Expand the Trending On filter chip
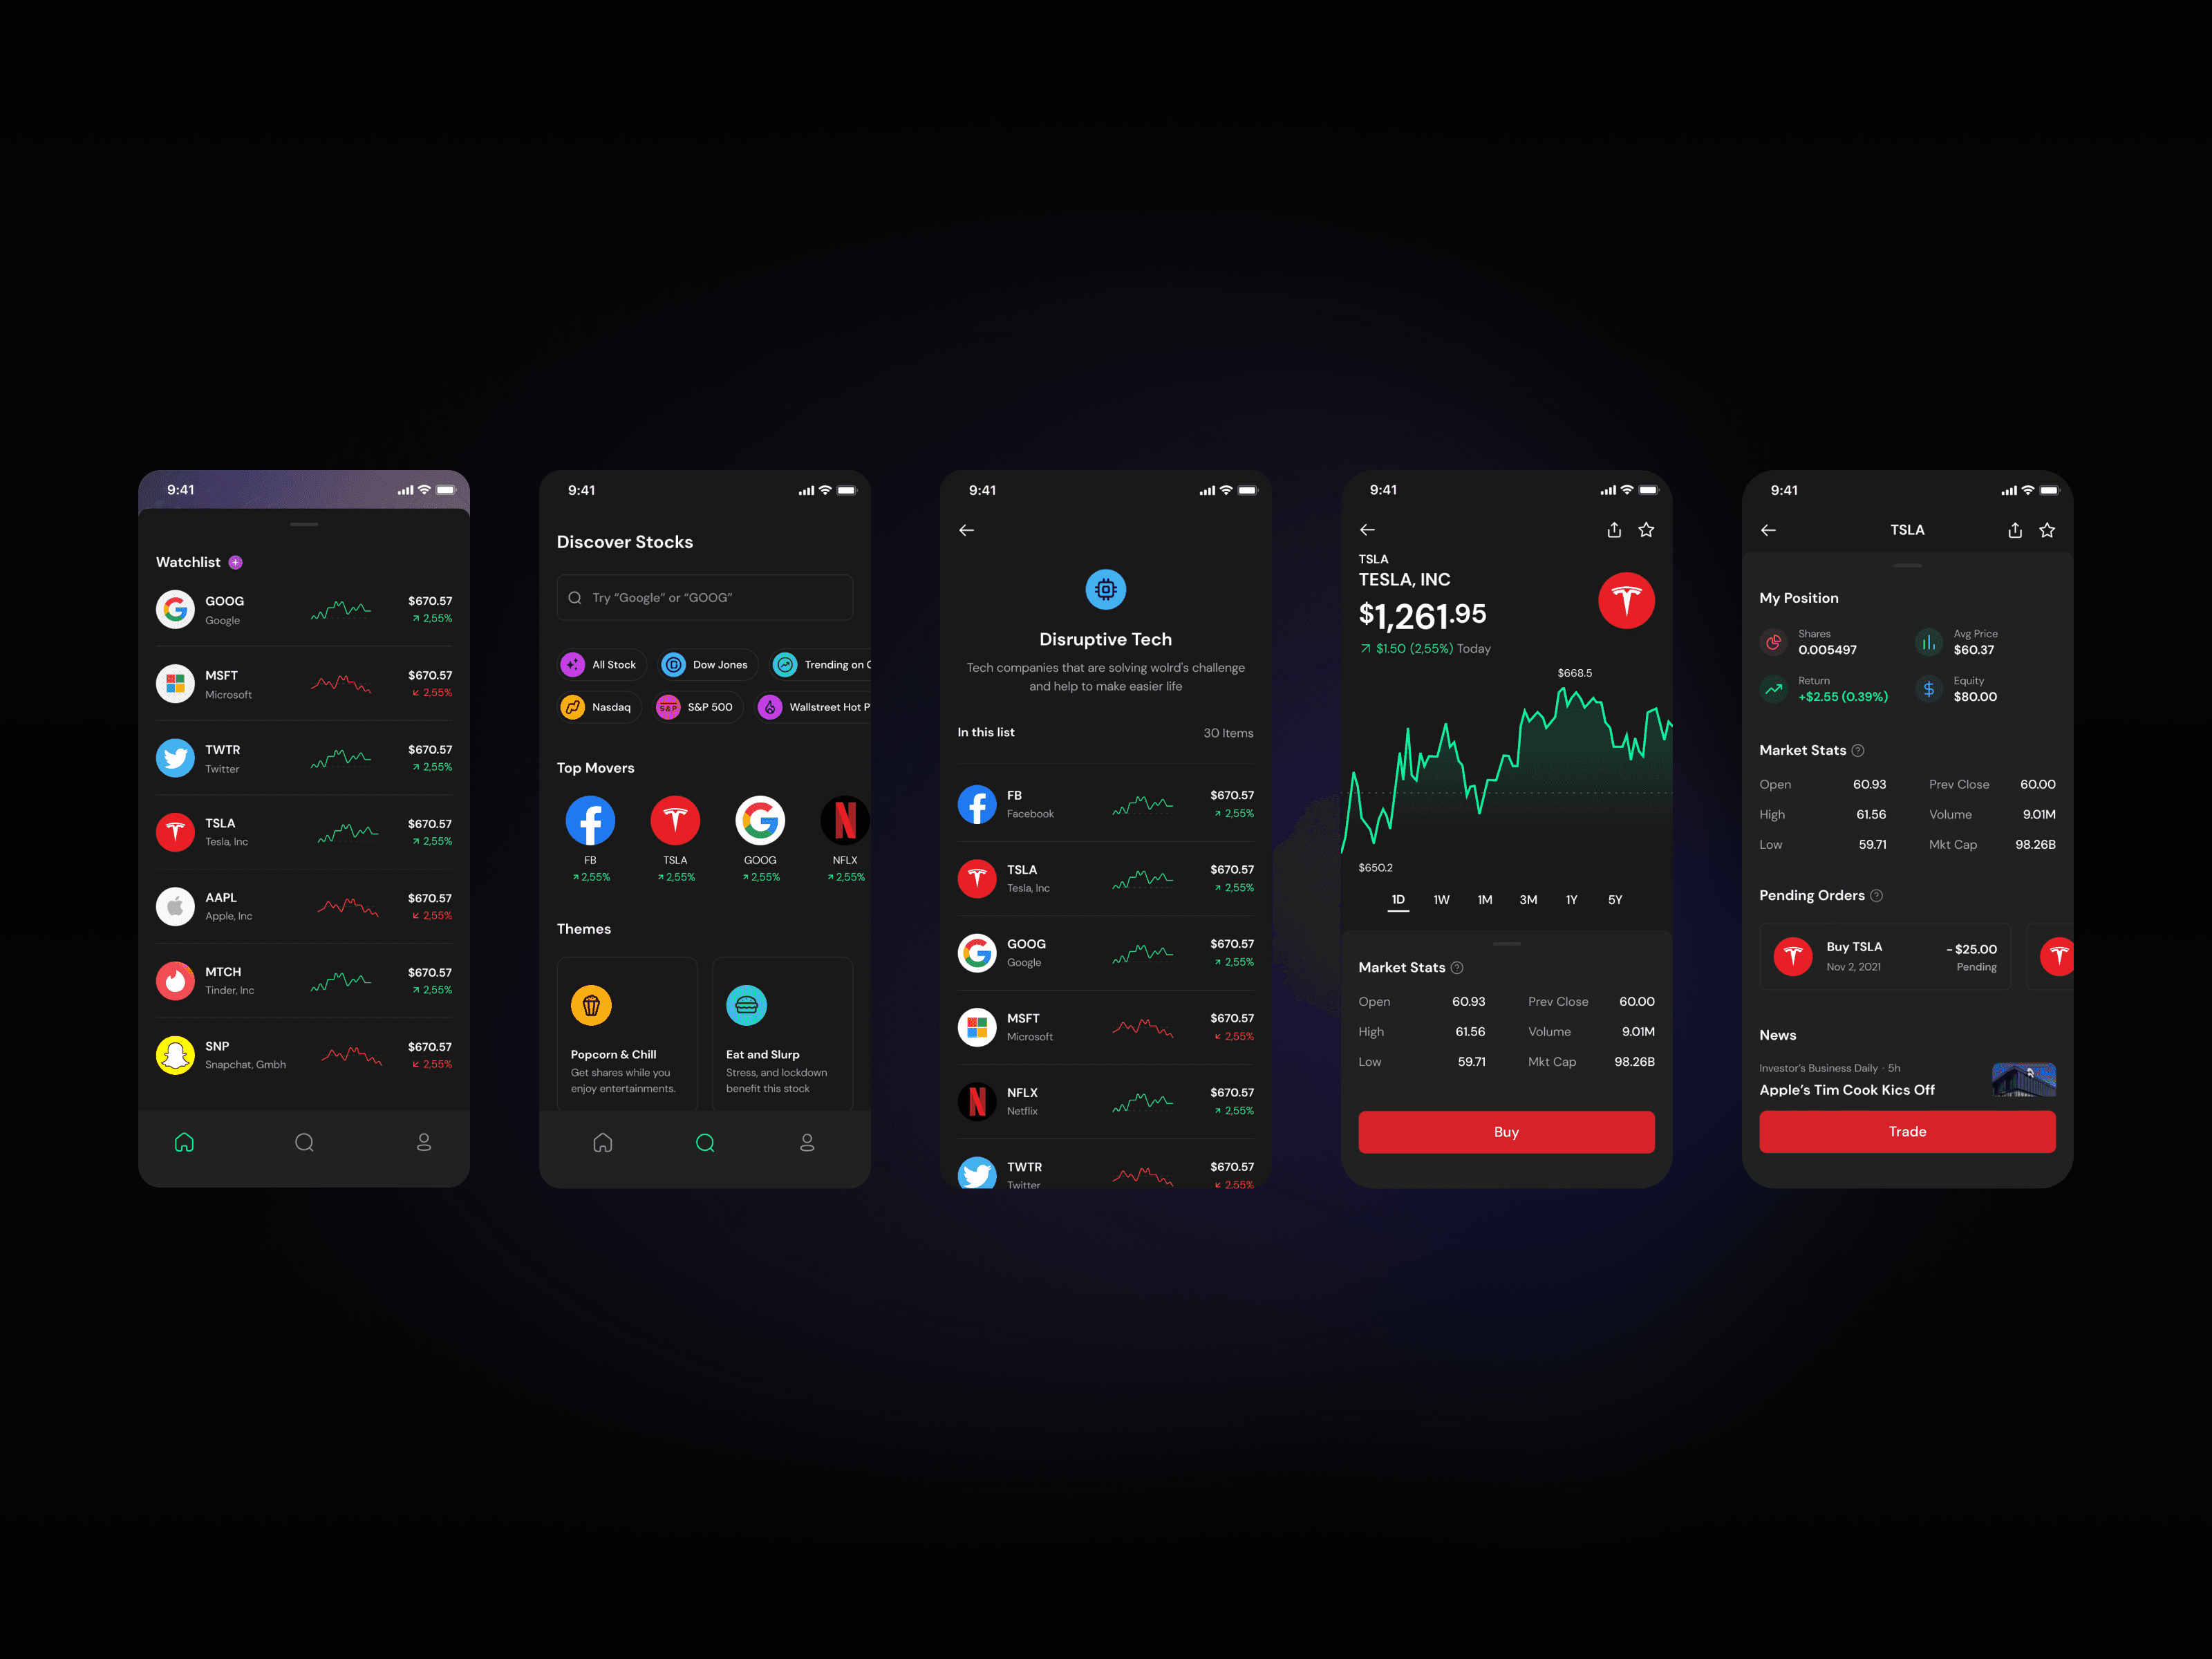This screenshot has height=1659, width=2212. [x=832, y=666]
